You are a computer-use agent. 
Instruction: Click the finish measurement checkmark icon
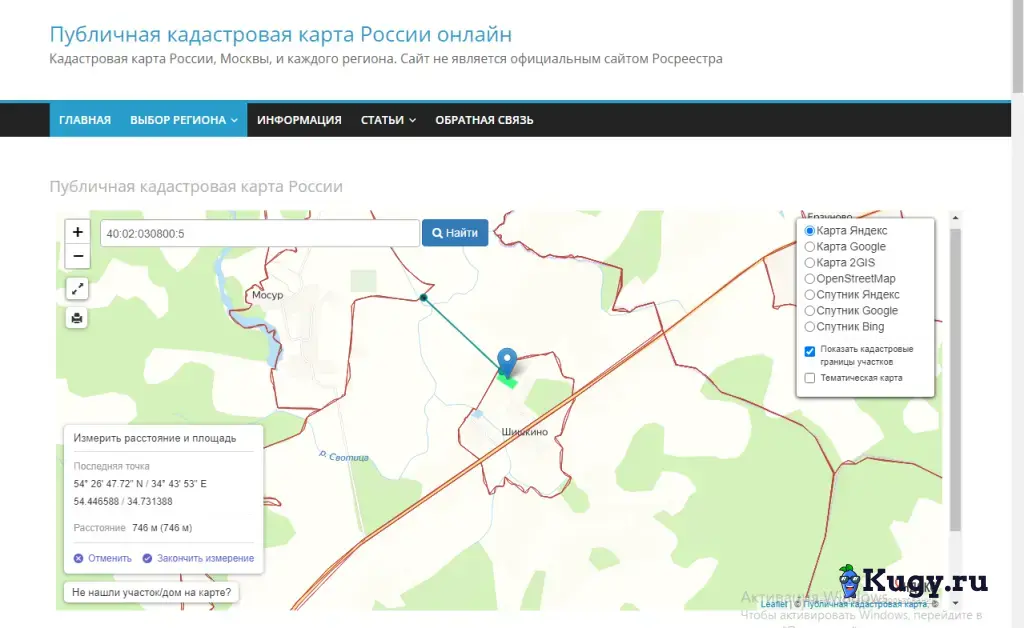pos(147,558)
